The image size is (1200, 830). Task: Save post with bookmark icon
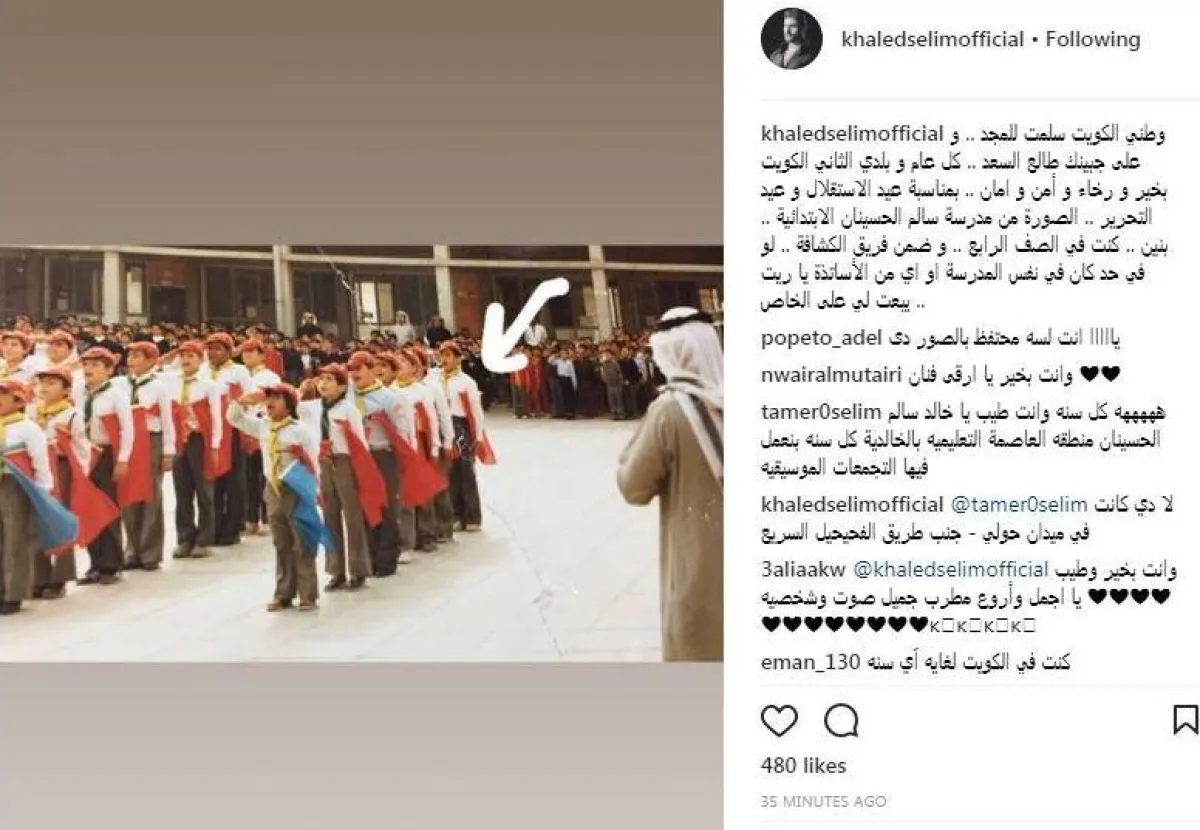click(1184, 720)
